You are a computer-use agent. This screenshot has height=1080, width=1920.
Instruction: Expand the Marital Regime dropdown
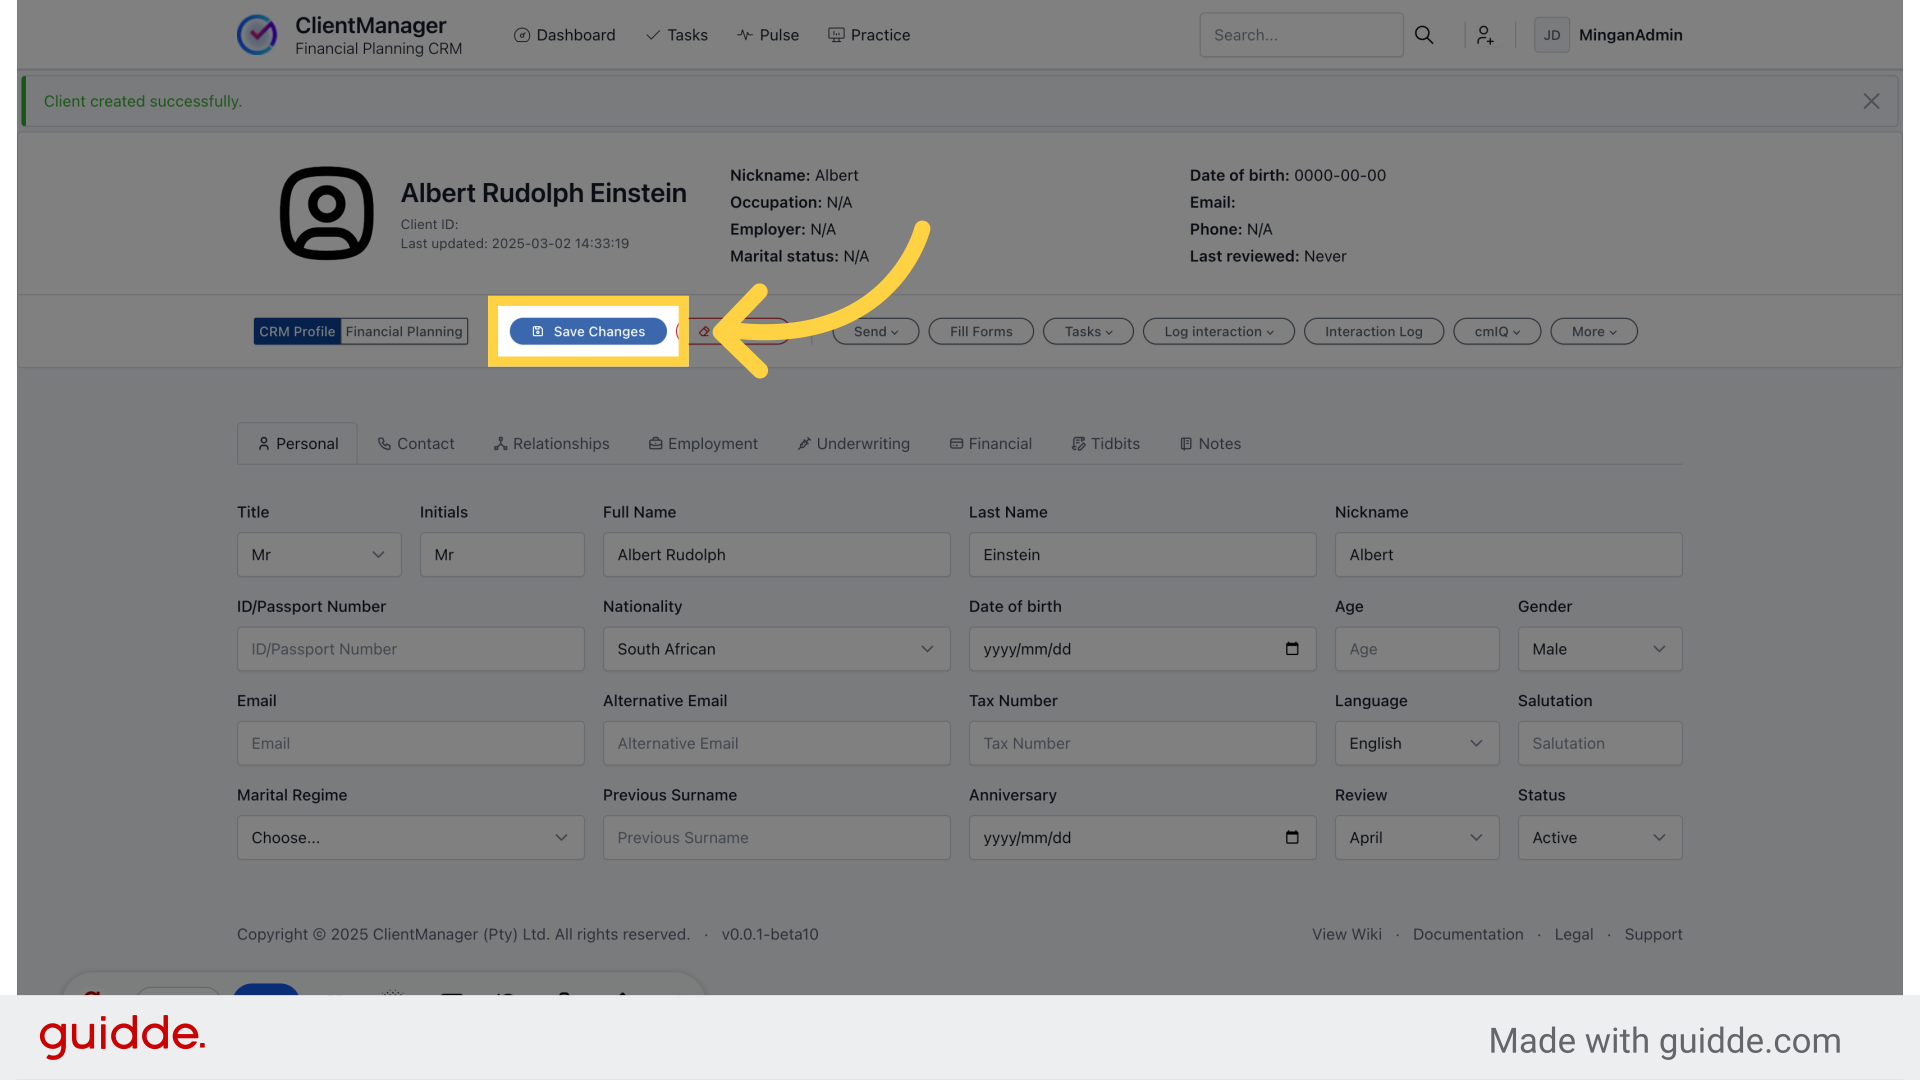coord(410,838)
